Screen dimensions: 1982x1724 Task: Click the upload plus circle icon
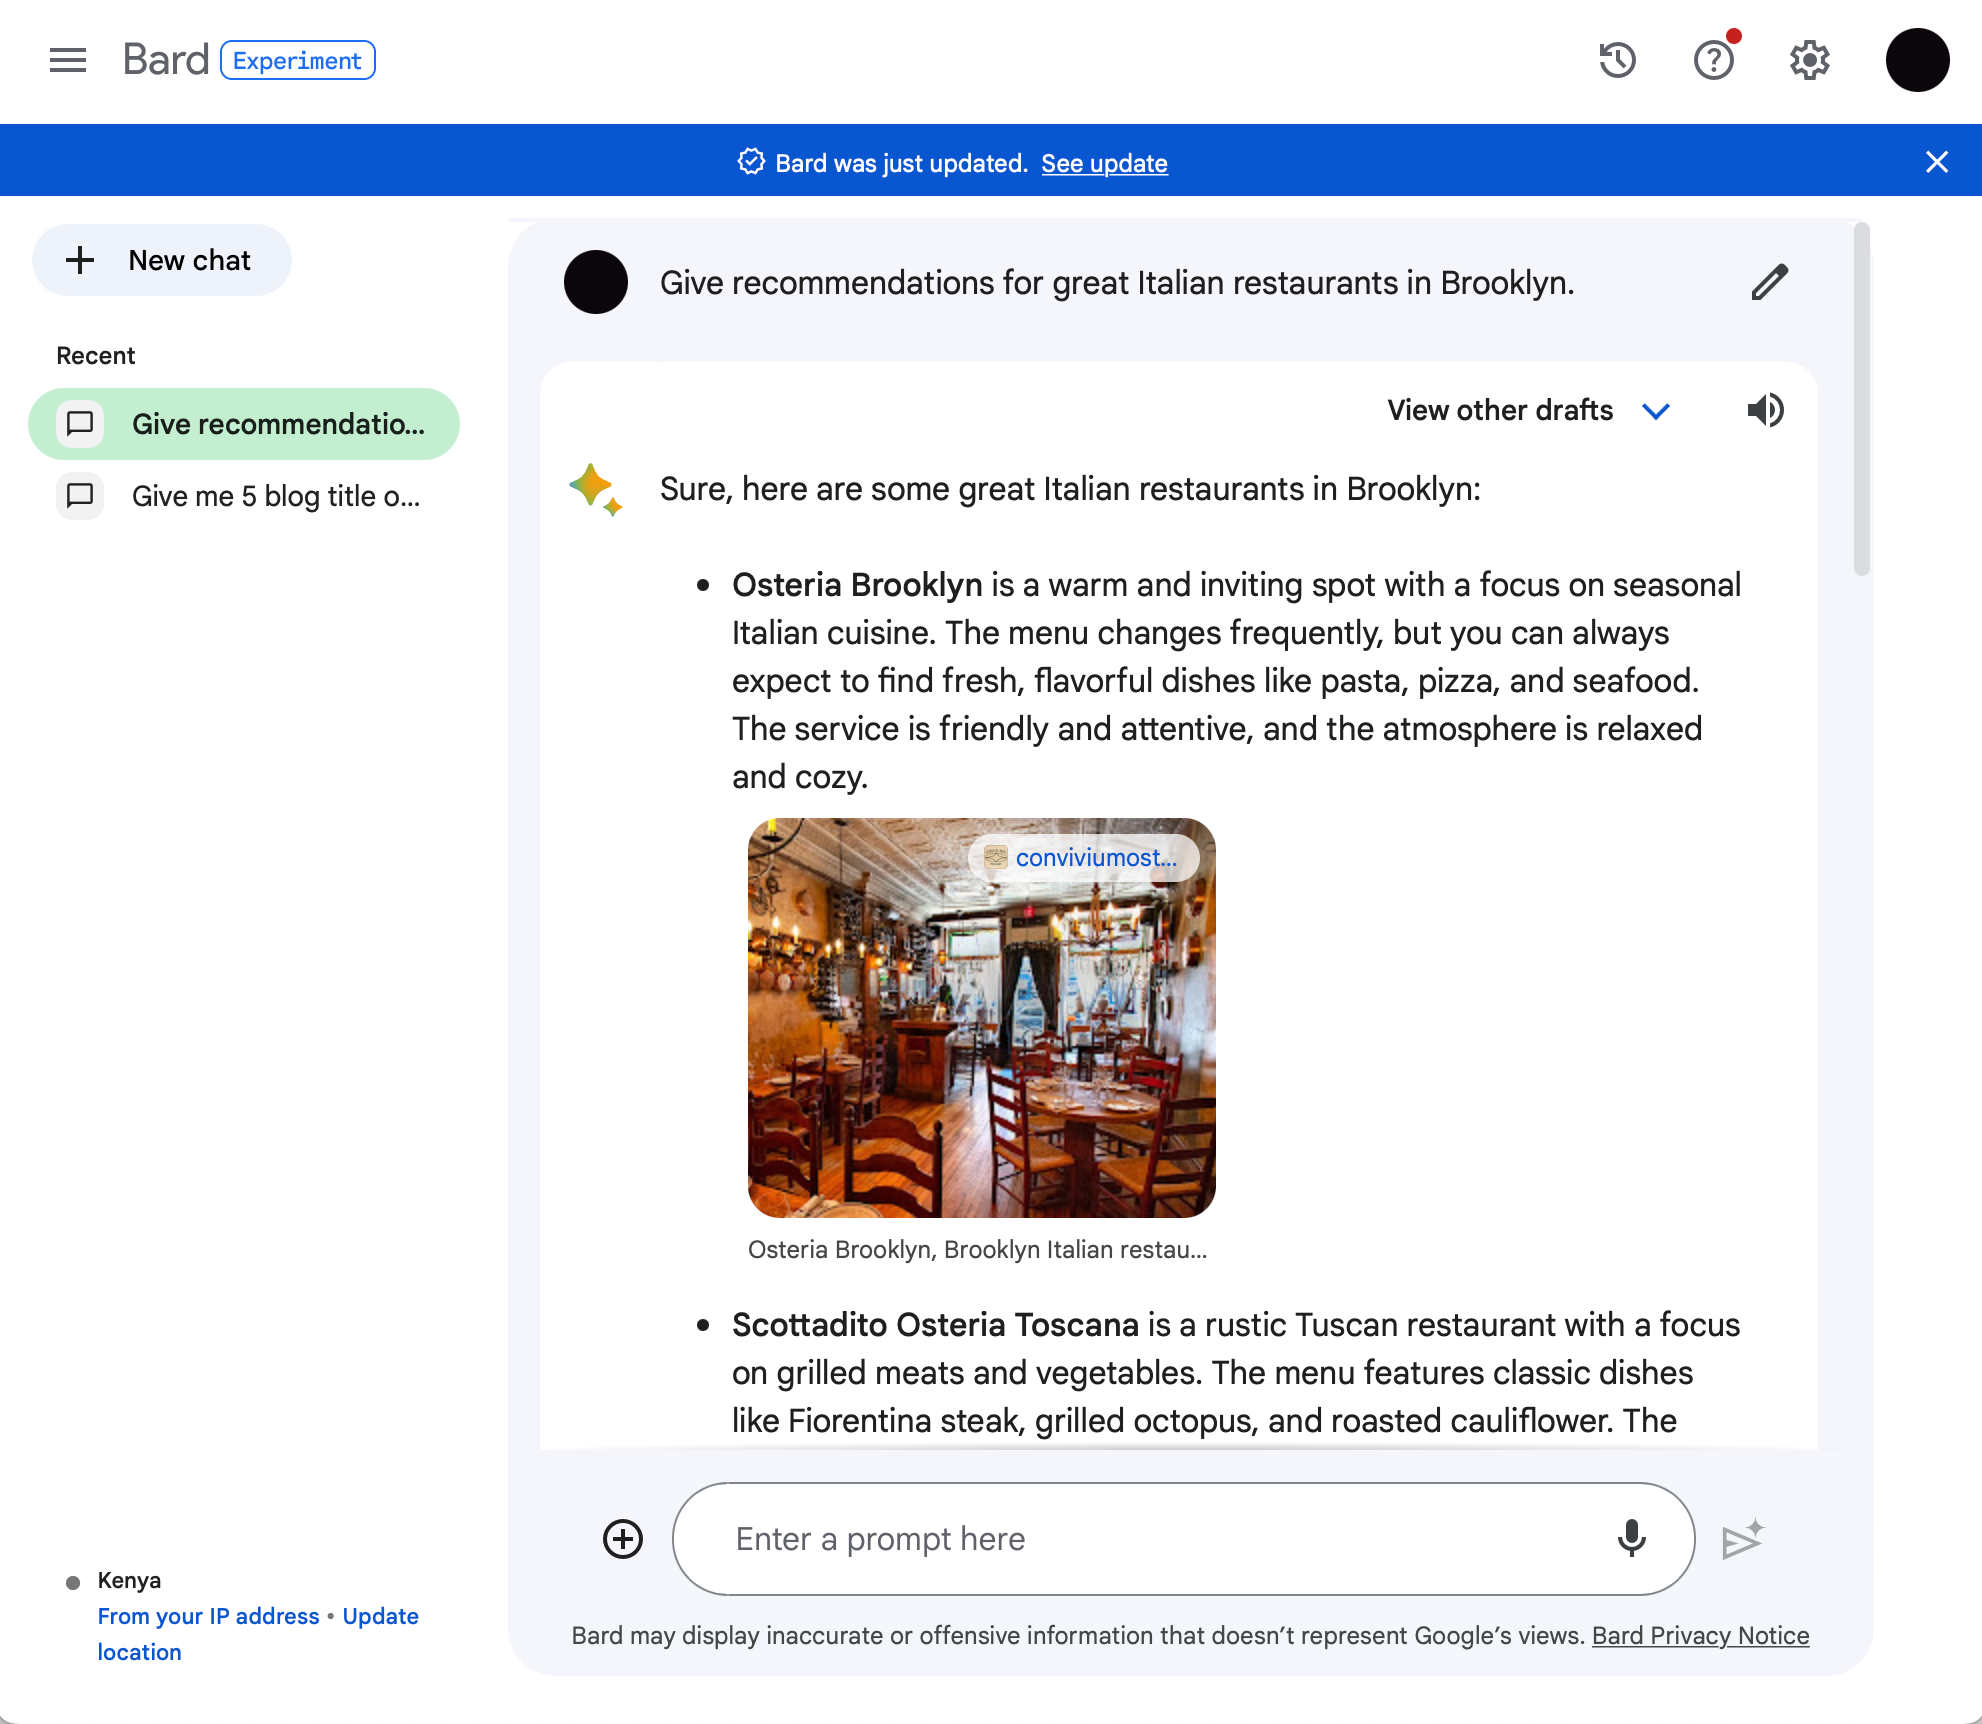click(x=623, y=1539)
